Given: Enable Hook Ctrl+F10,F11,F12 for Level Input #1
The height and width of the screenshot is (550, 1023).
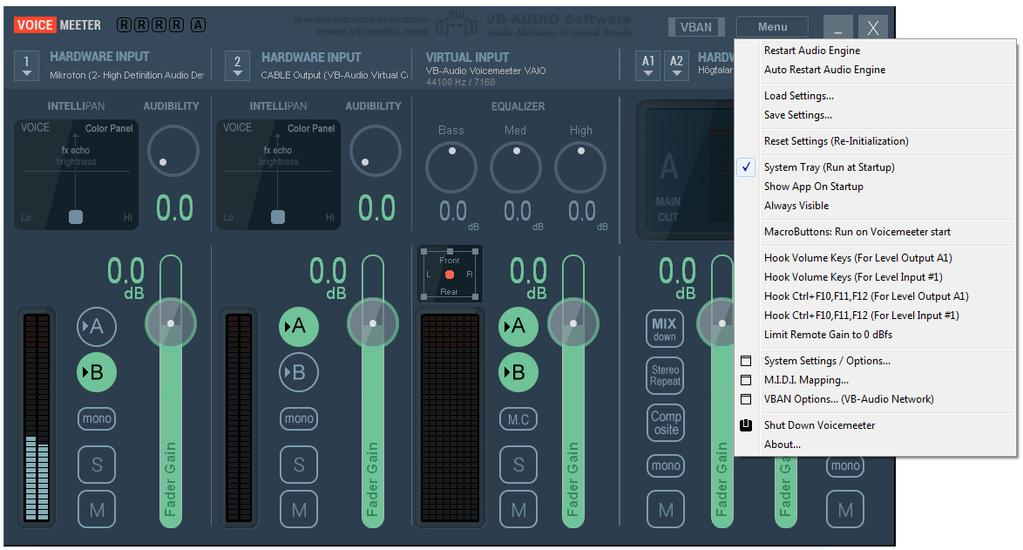Looking at the screenshot, I should (x=861, y=315).
